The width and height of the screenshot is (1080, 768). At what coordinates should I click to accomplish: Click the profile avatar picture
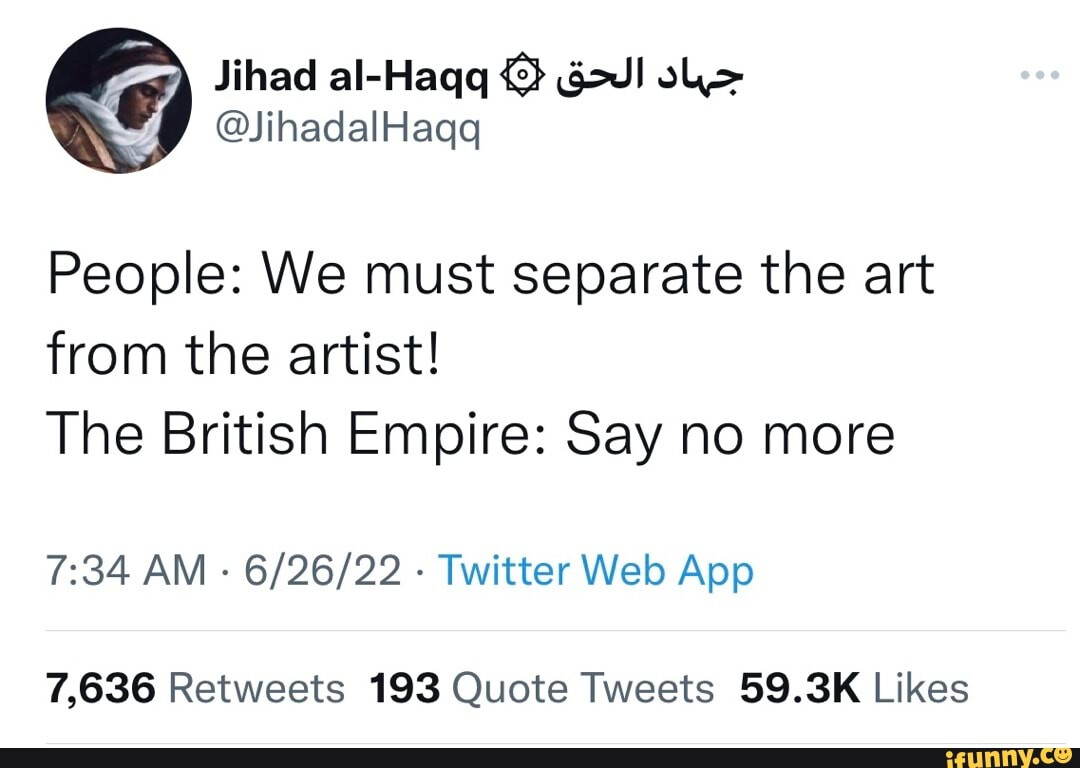pos(120,101)
